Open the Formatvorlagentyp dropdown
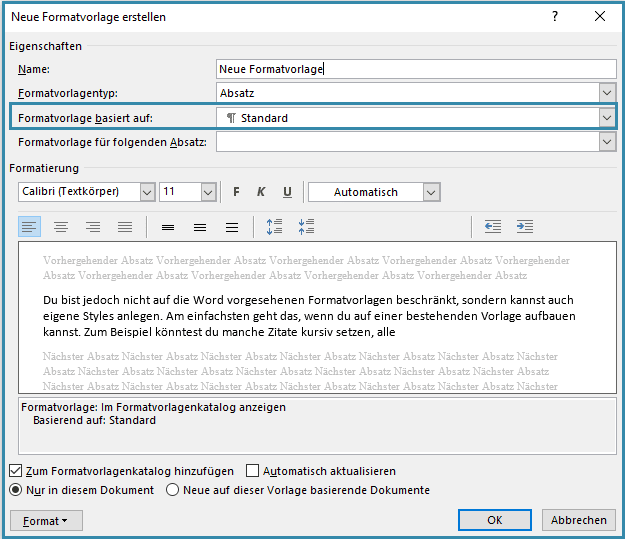This screenshot has height=539, width=625. pyautogui.click(x=607, y=93)
